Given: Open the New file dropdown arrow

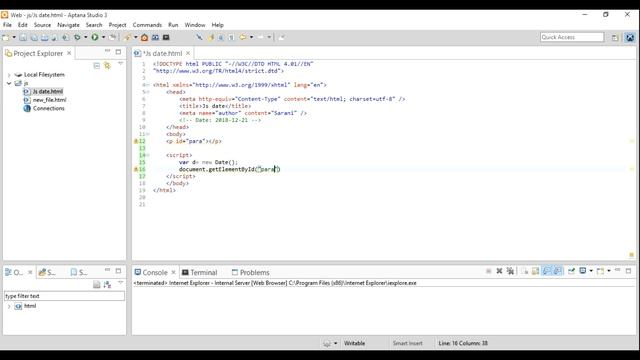Looking at the screenshot, I should (x=14, y=37).
